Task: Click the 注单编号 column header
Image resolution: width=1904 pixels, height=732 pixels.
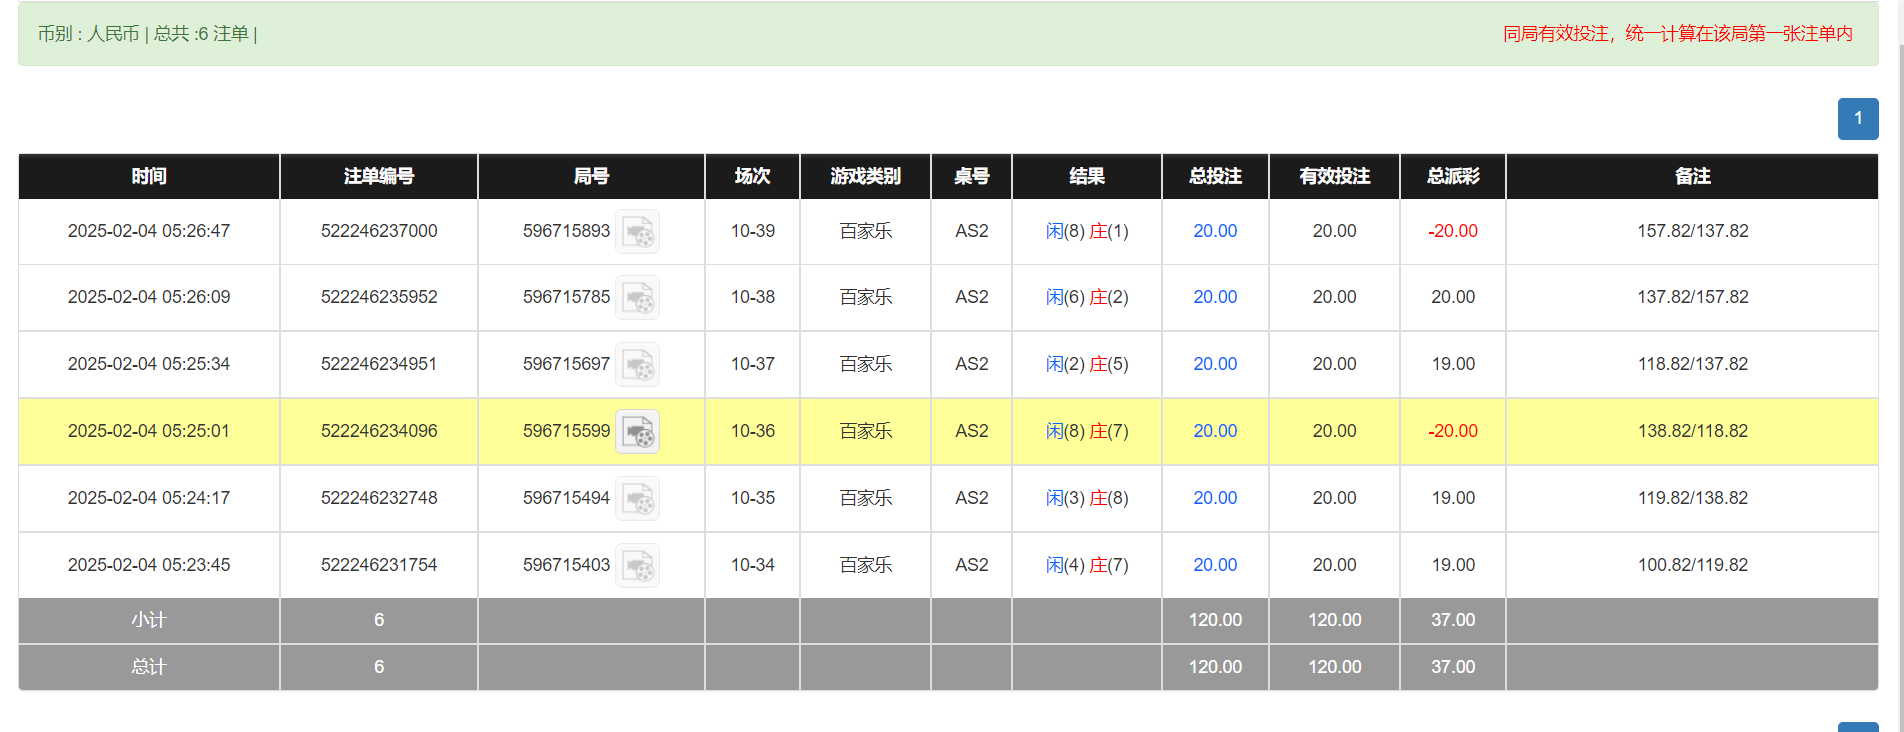Action: pyautogui.click(x=379, y=176)
